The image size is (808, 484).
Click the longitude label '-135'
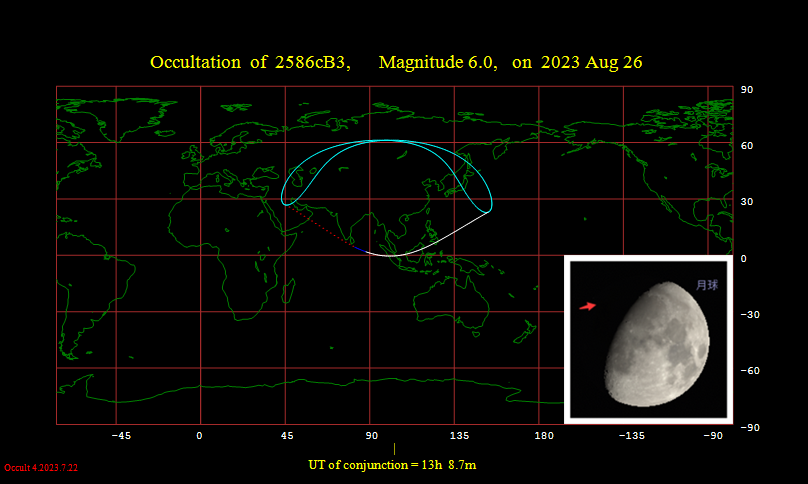632,436
